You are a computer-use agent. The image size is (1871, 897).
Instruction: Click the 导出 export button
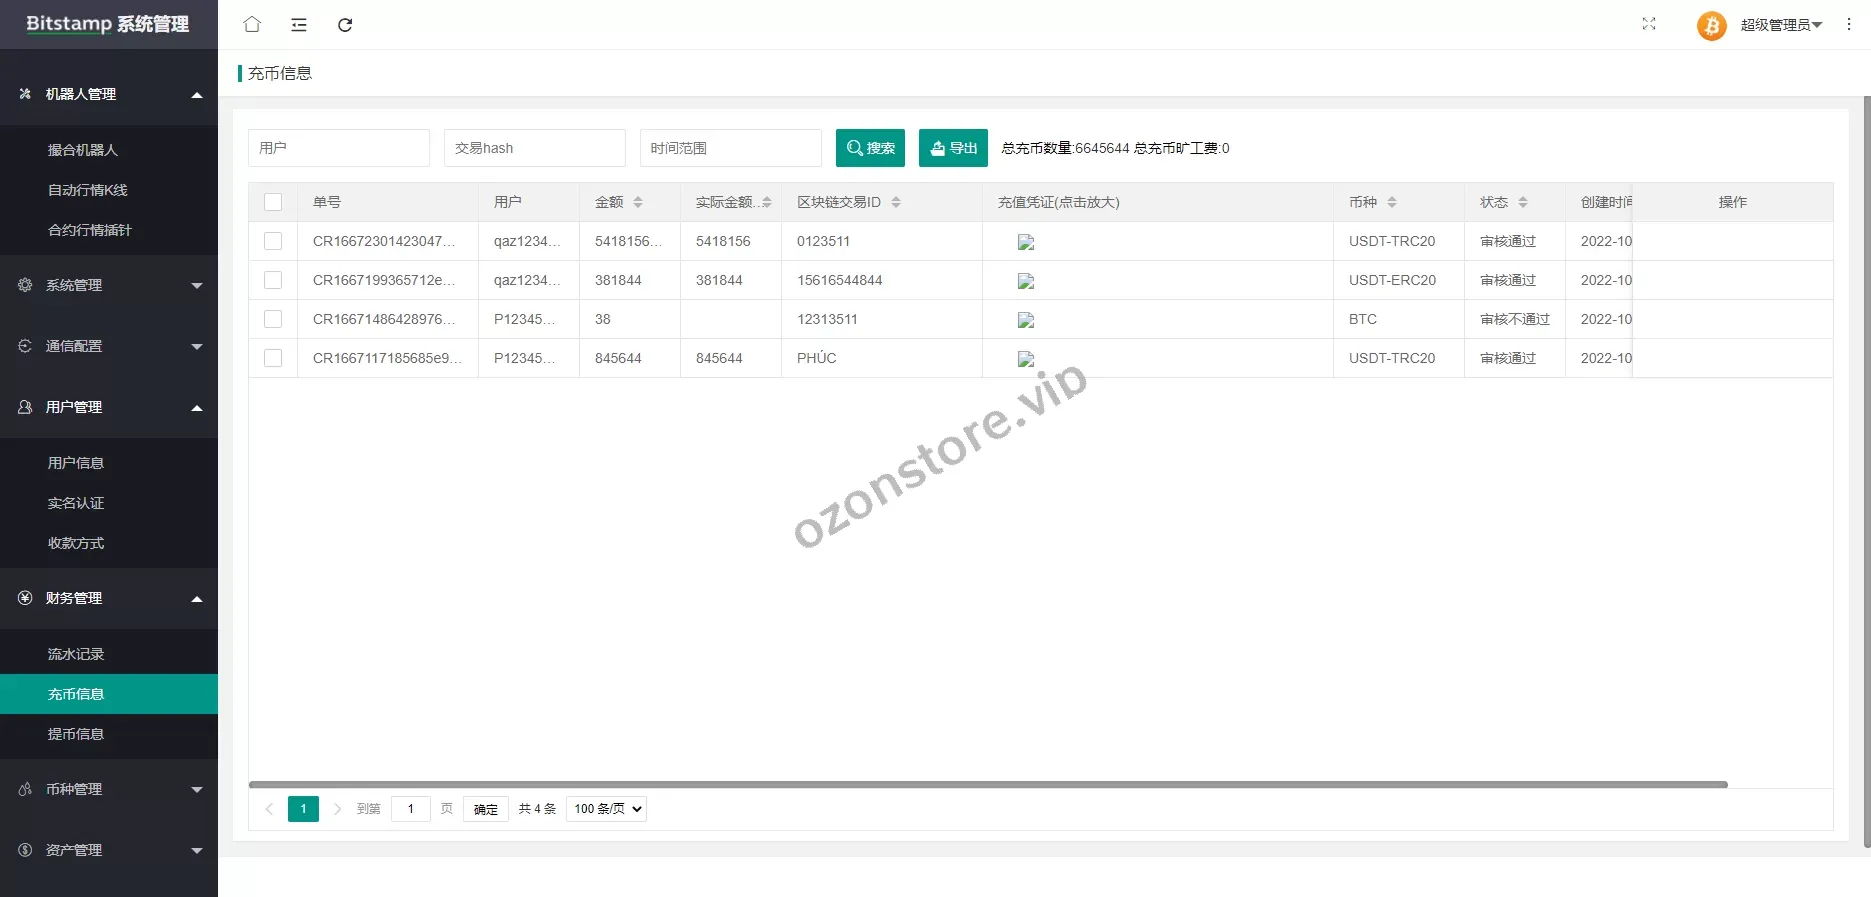[953, 148]
